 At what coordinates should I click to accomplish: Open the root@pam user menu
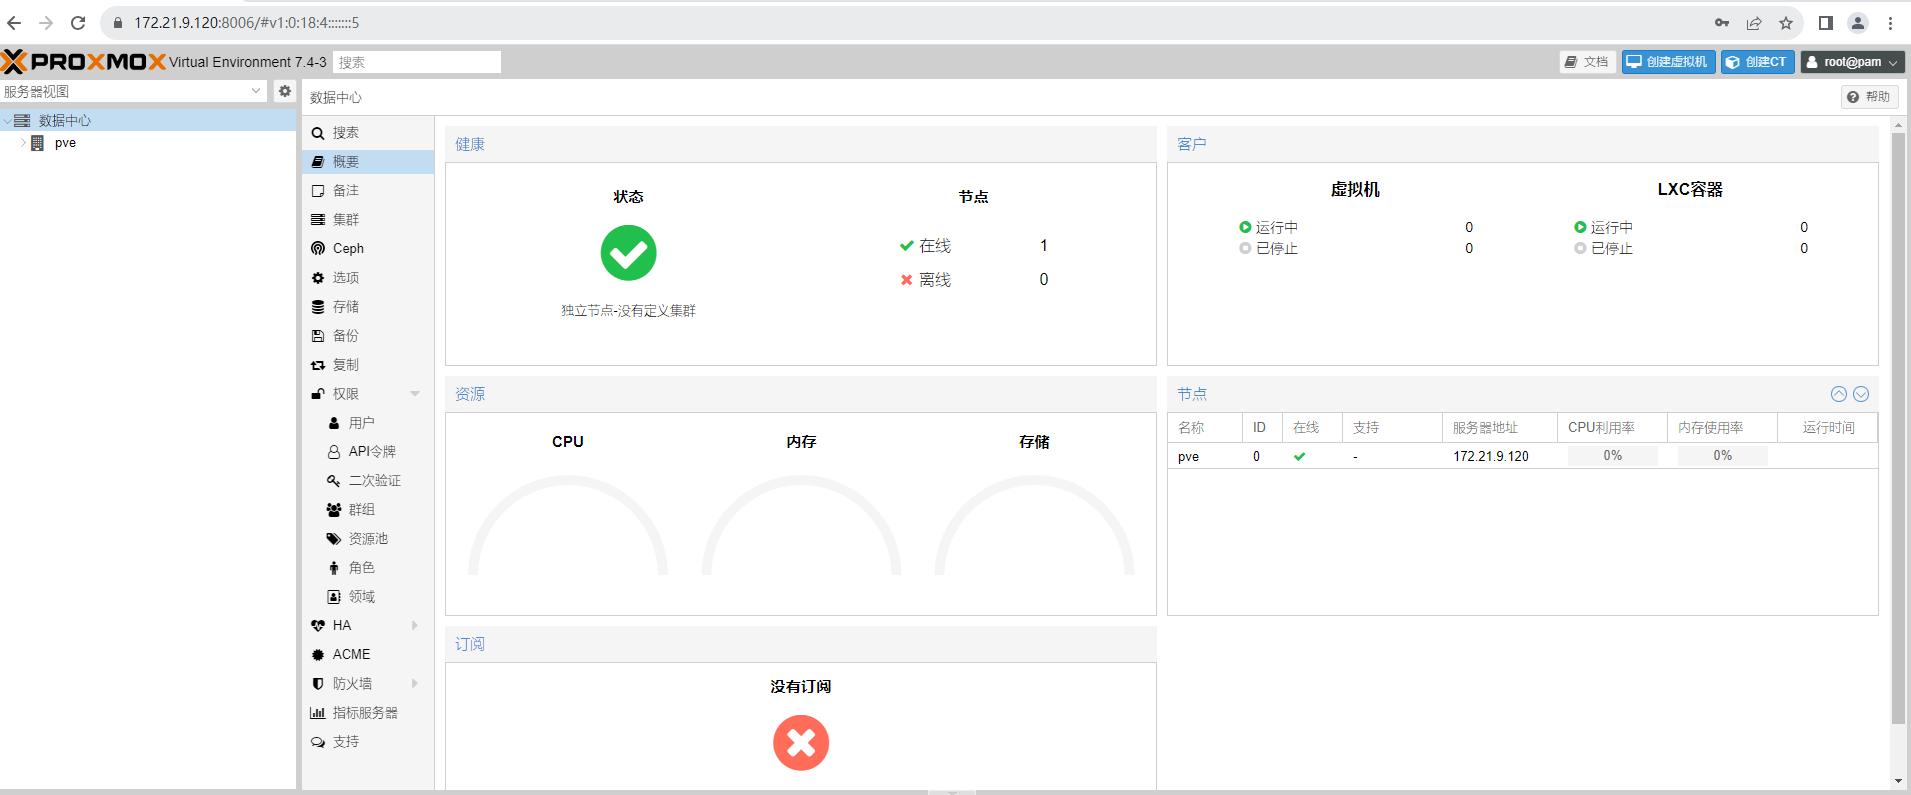[1852, 62]
